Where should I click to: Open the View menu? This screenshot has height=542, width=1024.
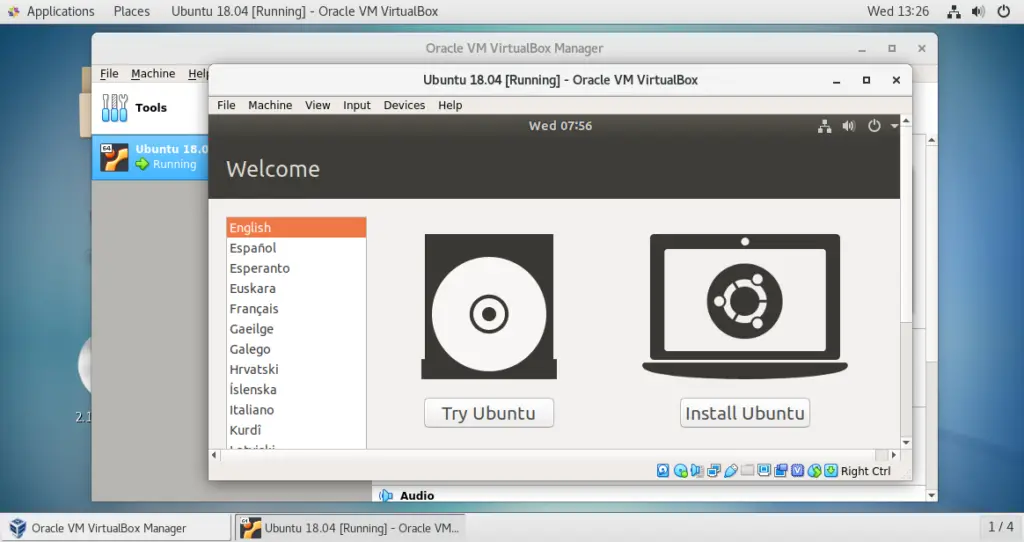(x=317, y=105)
